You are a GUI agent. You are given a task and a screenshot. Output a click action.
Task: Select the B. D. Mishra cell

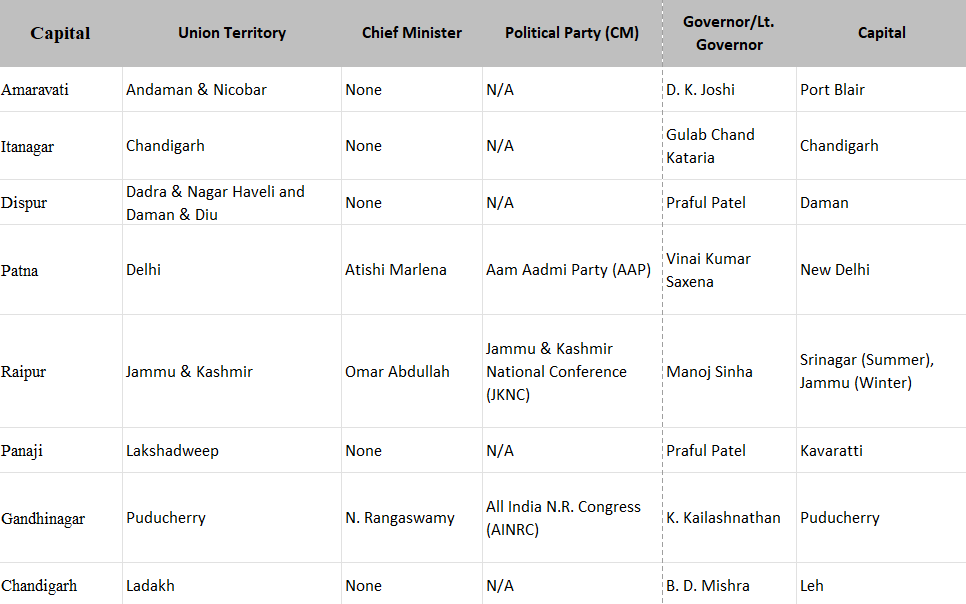click(707, 586)
